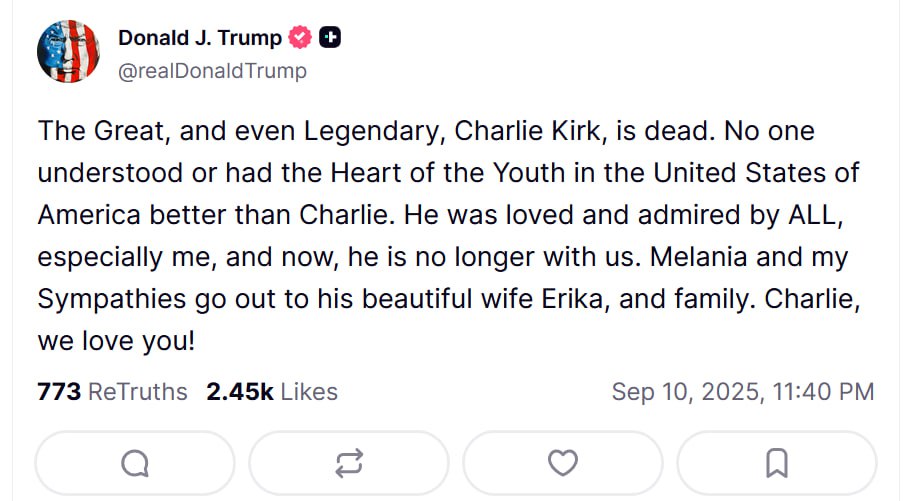
Task: Click the closing line "we love you!"
Action: coord(116,341)
